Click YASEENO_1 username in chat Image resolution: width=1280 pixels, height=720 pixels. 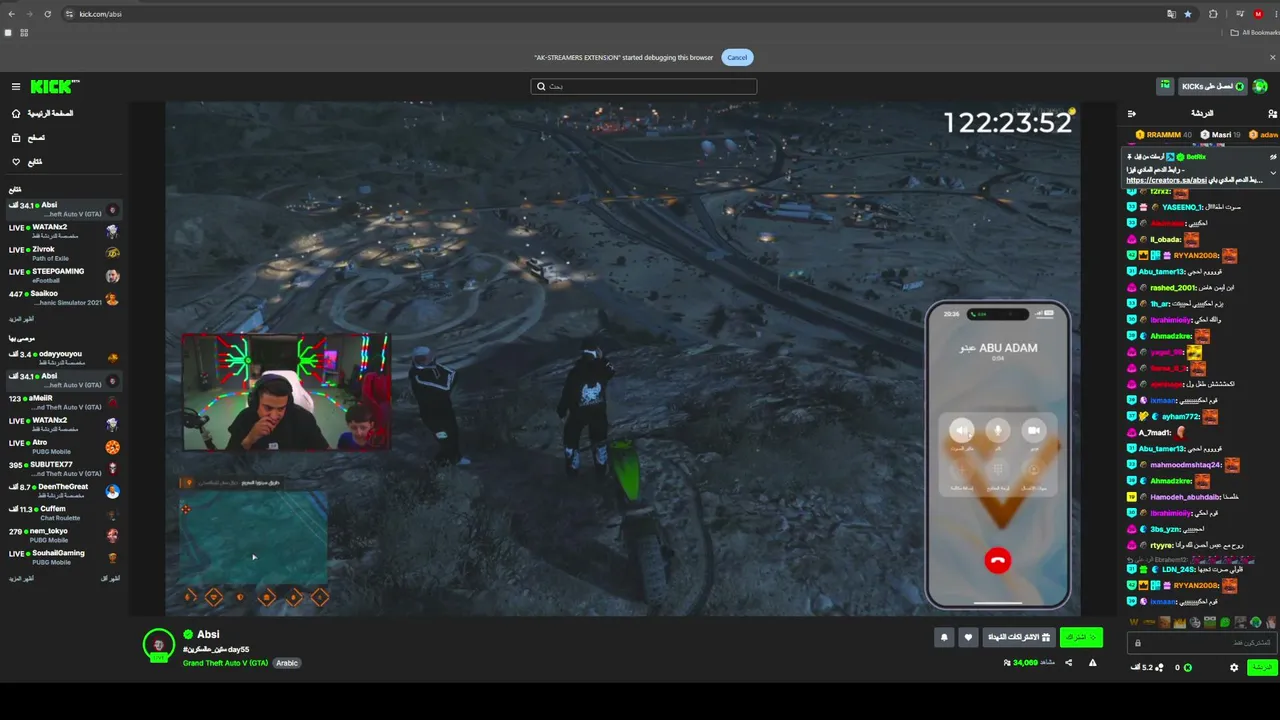tap(1183, 207)
